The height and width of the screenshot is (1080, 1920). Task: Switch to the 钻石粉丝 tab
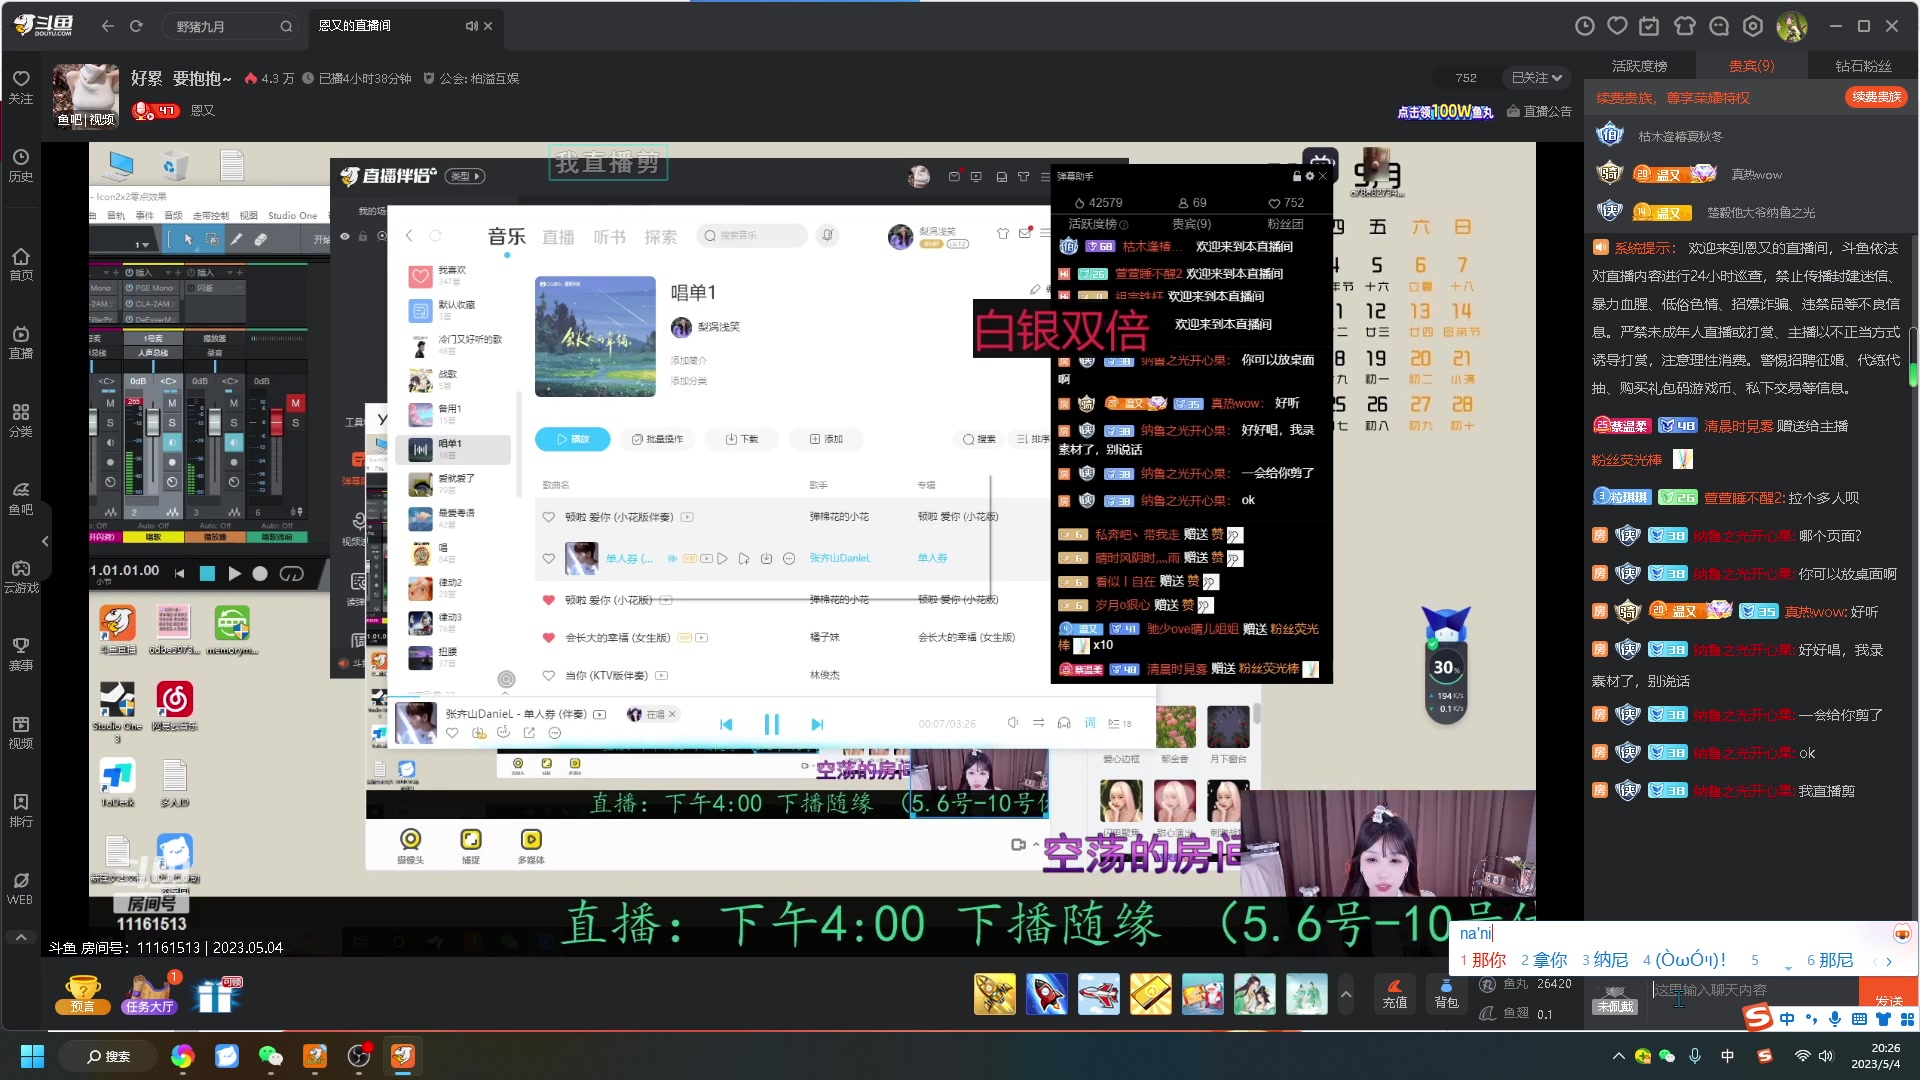pos(1864,66)
